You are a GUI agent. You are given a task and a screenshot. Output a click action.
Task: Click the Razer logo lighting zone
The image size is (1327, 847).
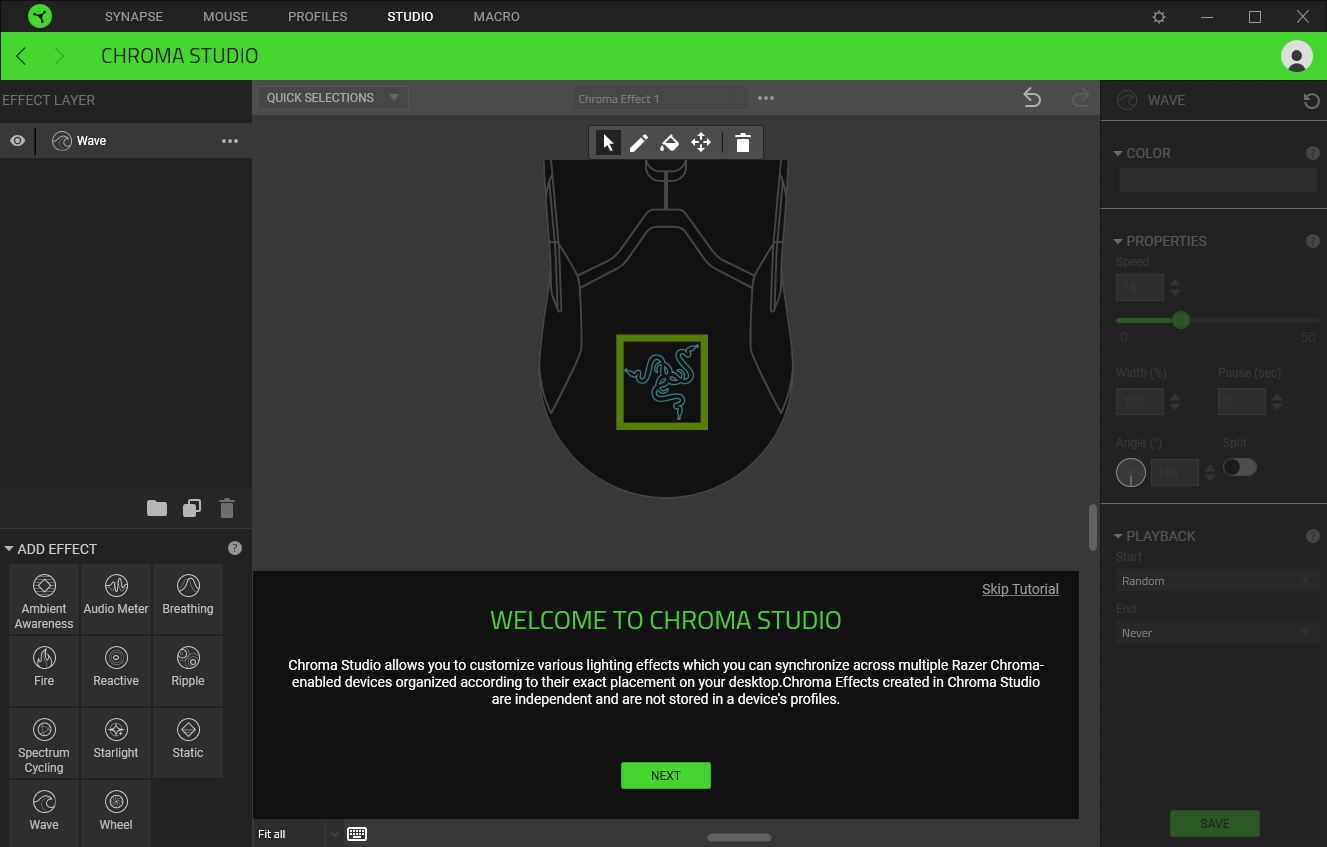(x=662, y=382)
